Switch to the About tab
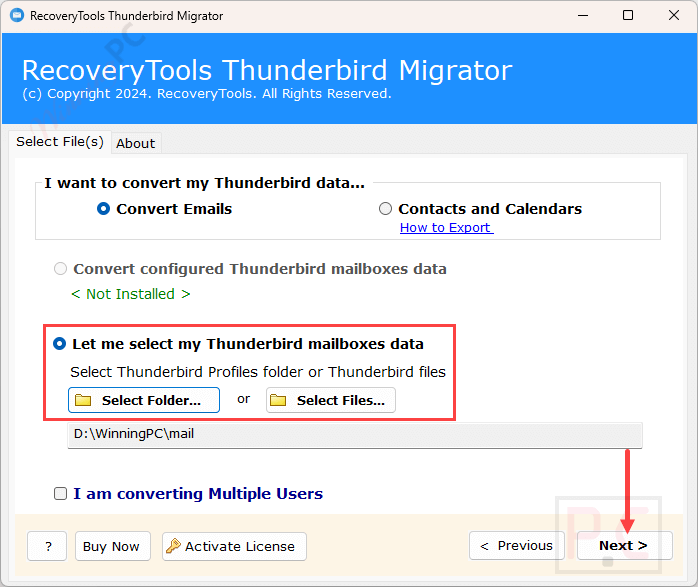The width and height of the screenshot is (698, 587). coord(135,143)
